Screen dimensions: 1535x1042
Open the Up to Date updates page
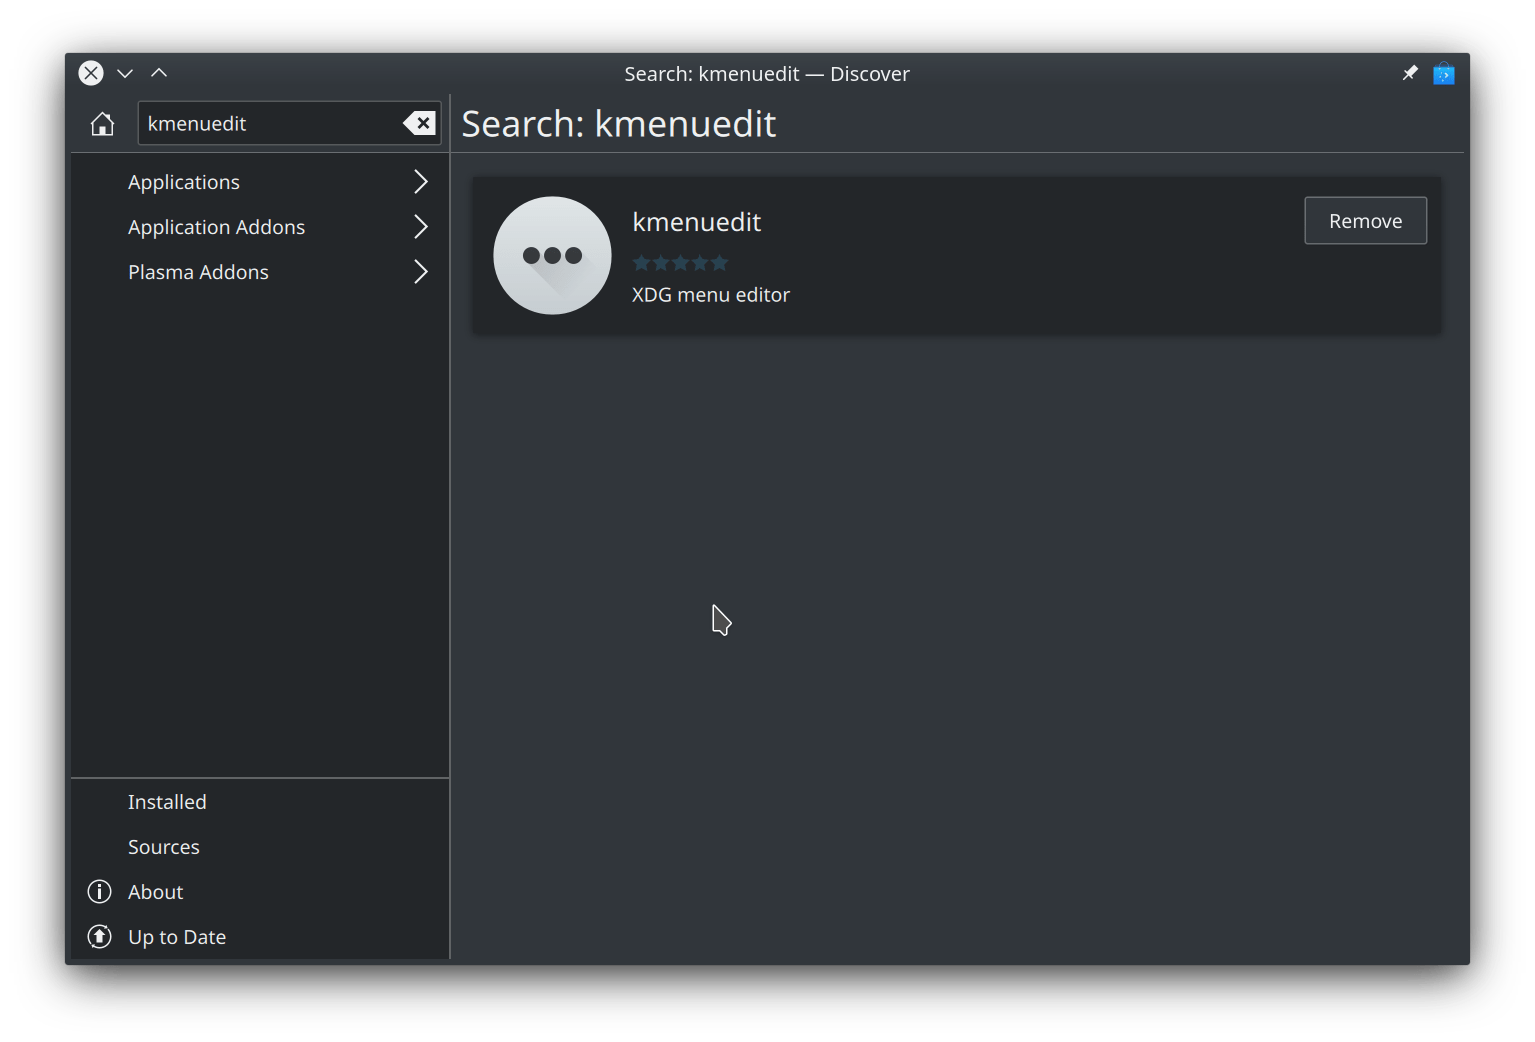(x=260, y=937)
